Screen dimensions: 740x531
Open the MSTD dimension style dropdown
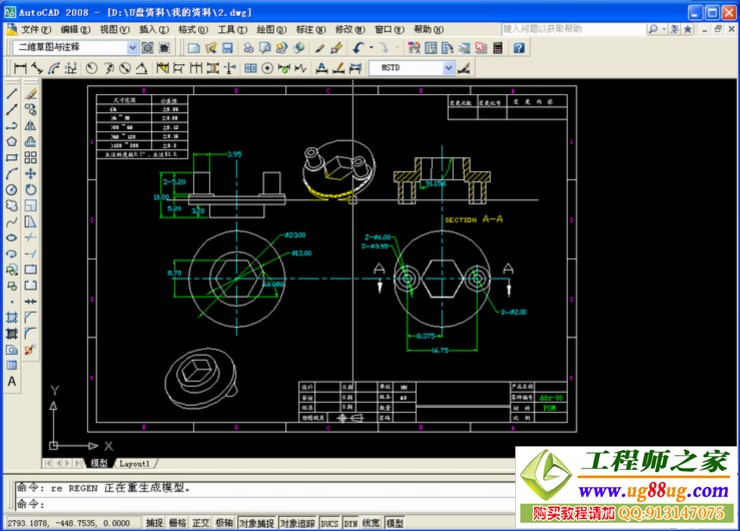448,68
